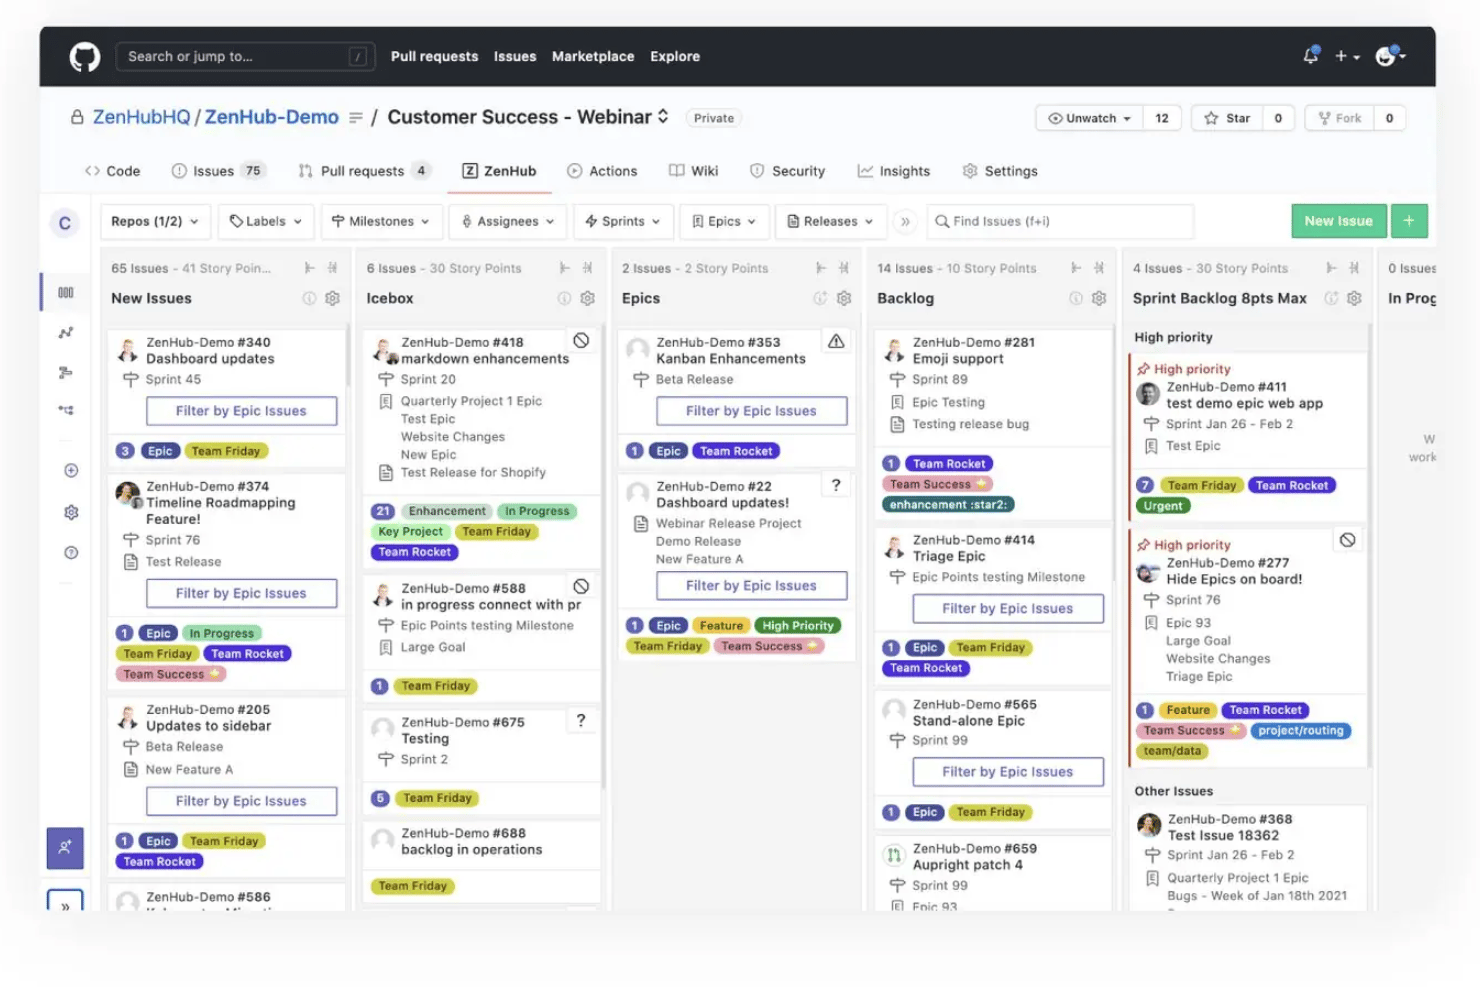The height and width of the screenshot is (987, 1480).
Task: Switch to the Insights tab
Action: pos(894,171)
